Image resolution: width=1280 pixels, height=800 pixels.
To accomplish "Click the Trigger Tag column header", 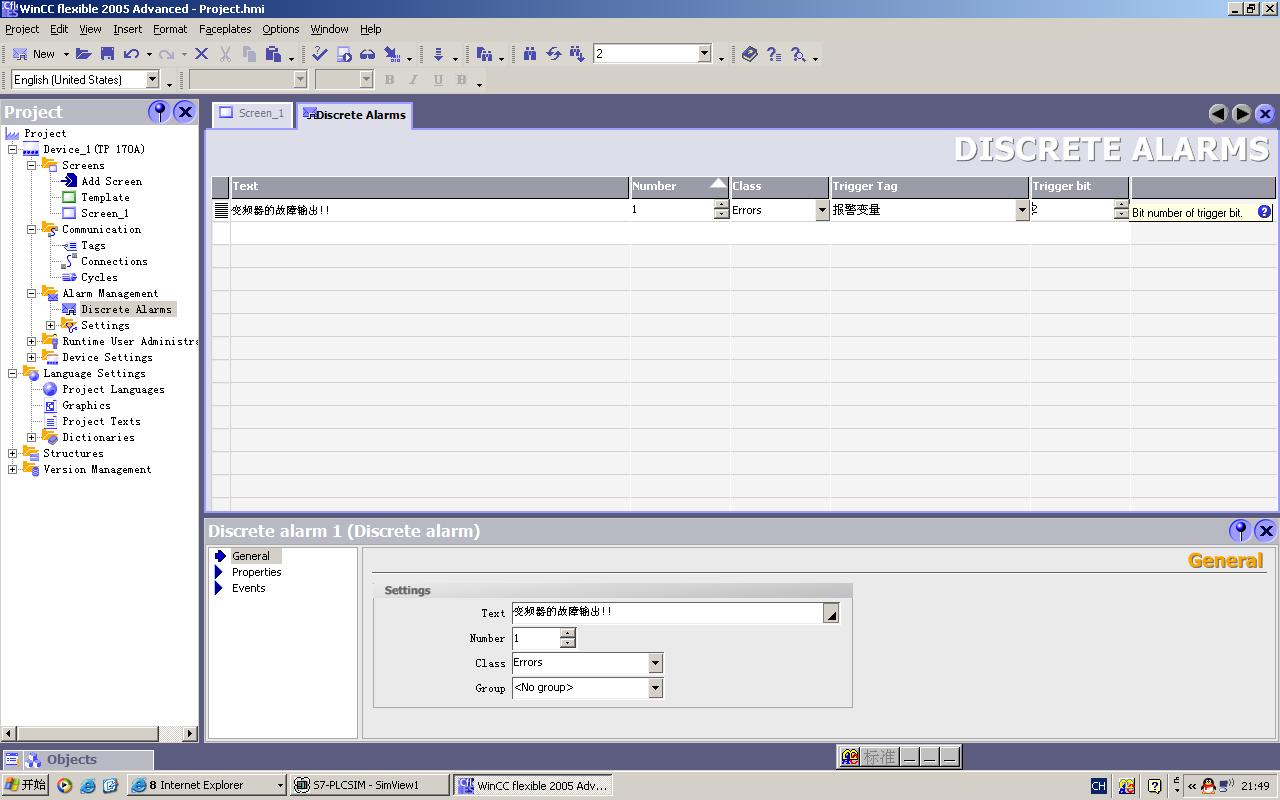I will pyautogui.click(x=930, y=187).
